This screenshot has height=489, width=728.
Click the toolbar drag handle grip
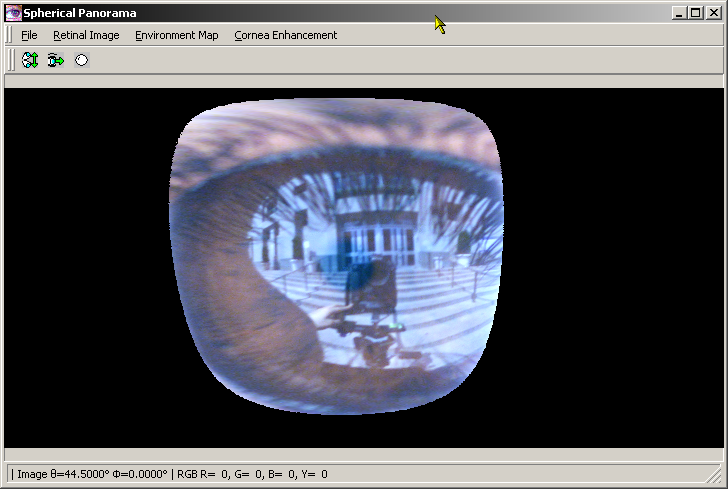tap(10, 60)
